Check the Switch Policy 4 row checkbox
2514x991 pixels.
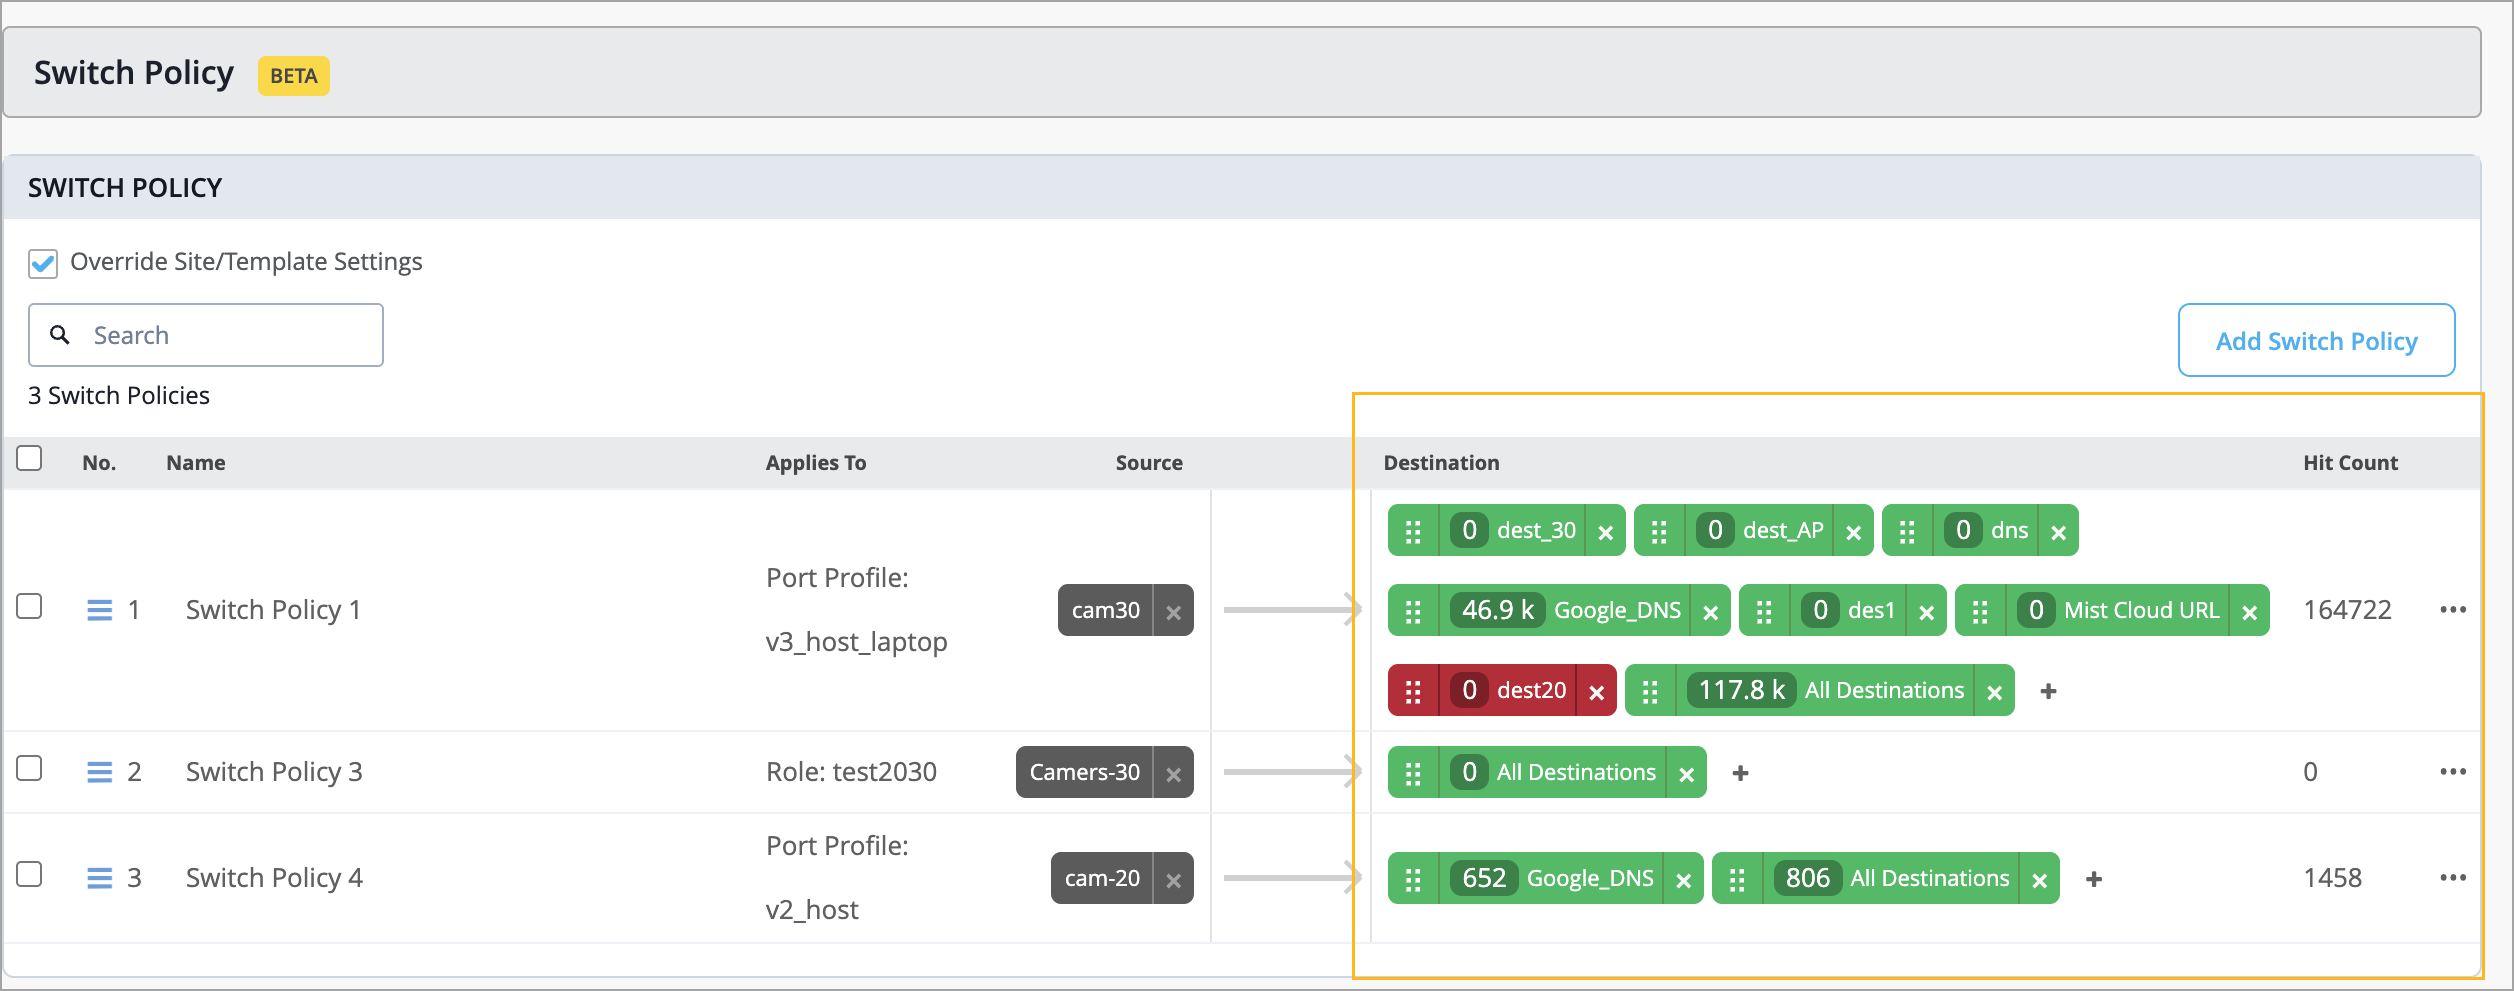29,877
